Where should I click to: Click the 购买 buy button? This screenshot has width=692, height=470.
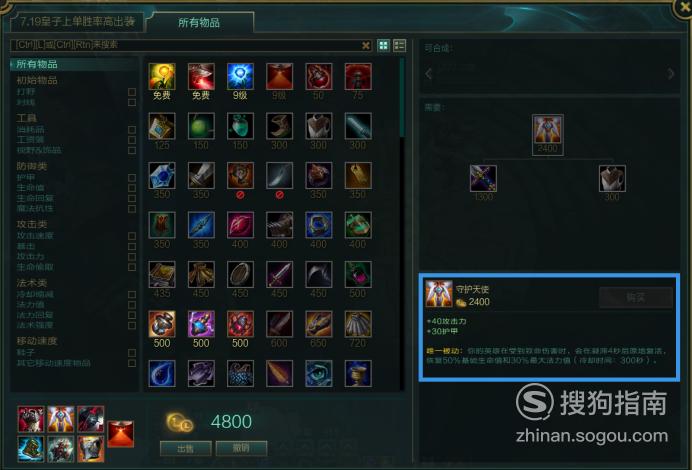click(636, 297)
